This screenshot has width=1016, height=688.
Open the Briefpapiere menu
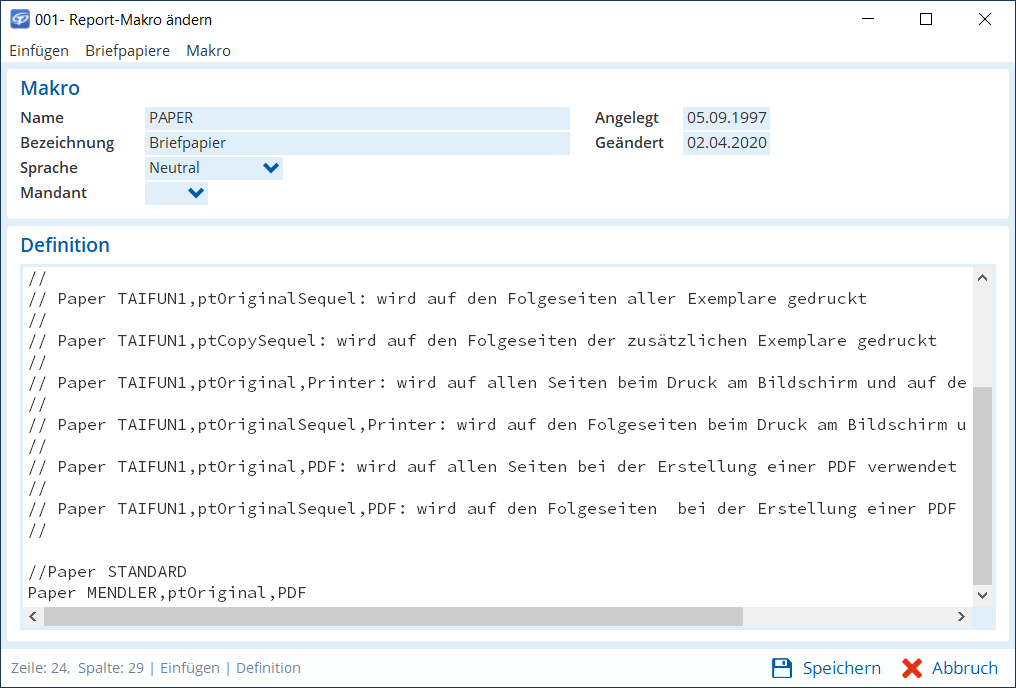(127, 51)
